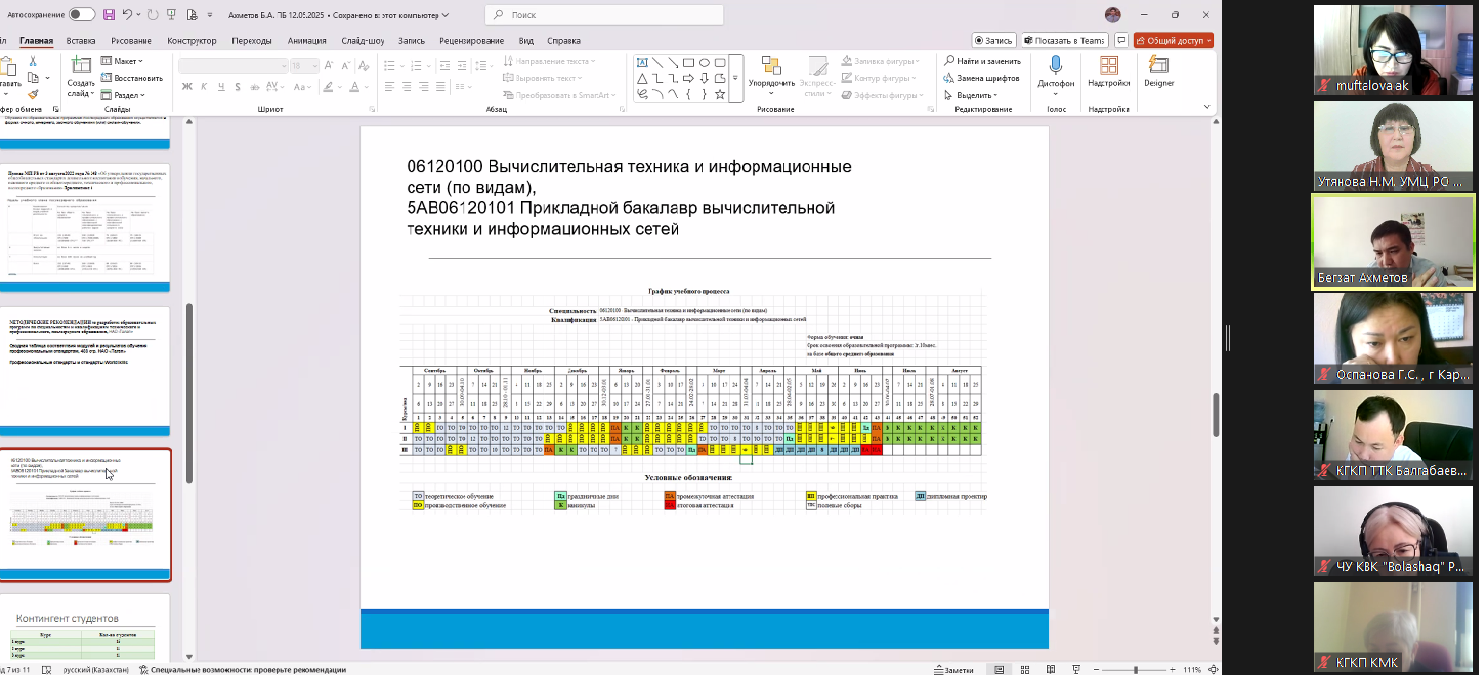Switch to slide sorter view icon
1479x675 pixels.
pyautogui.click(x=1026, y=669)
